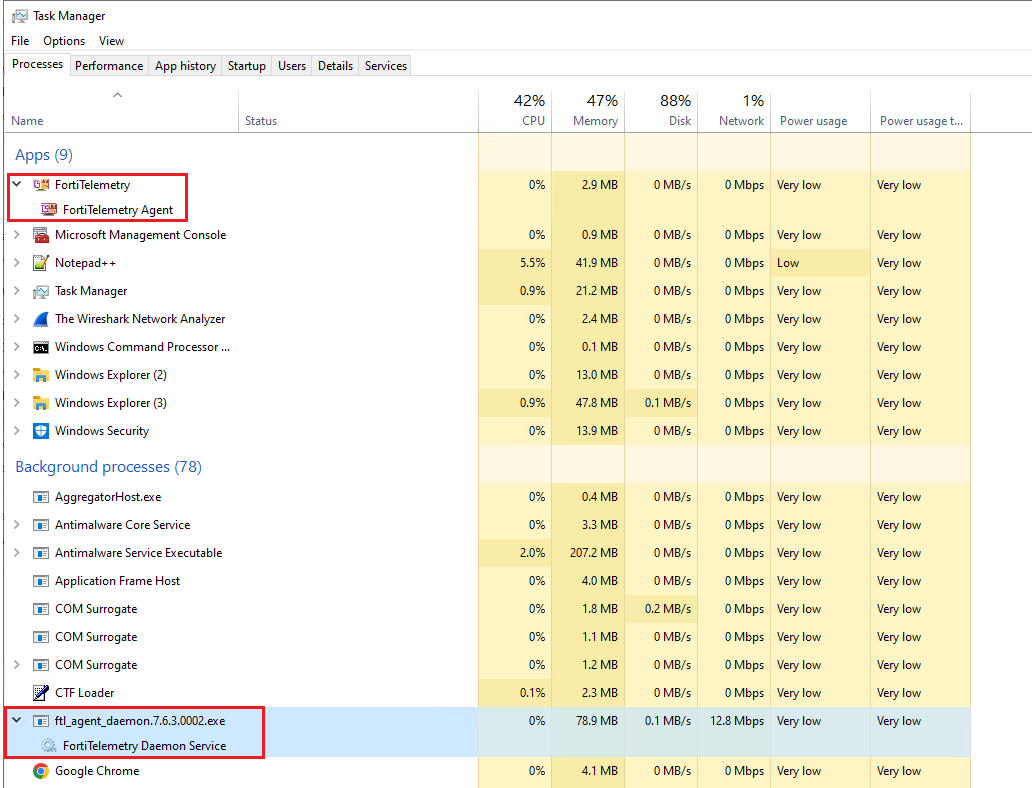The height and width of the screenshot is (788, 1032).
Task: Click the Windows Command Processor icon
Action: [x=41, y=347]
